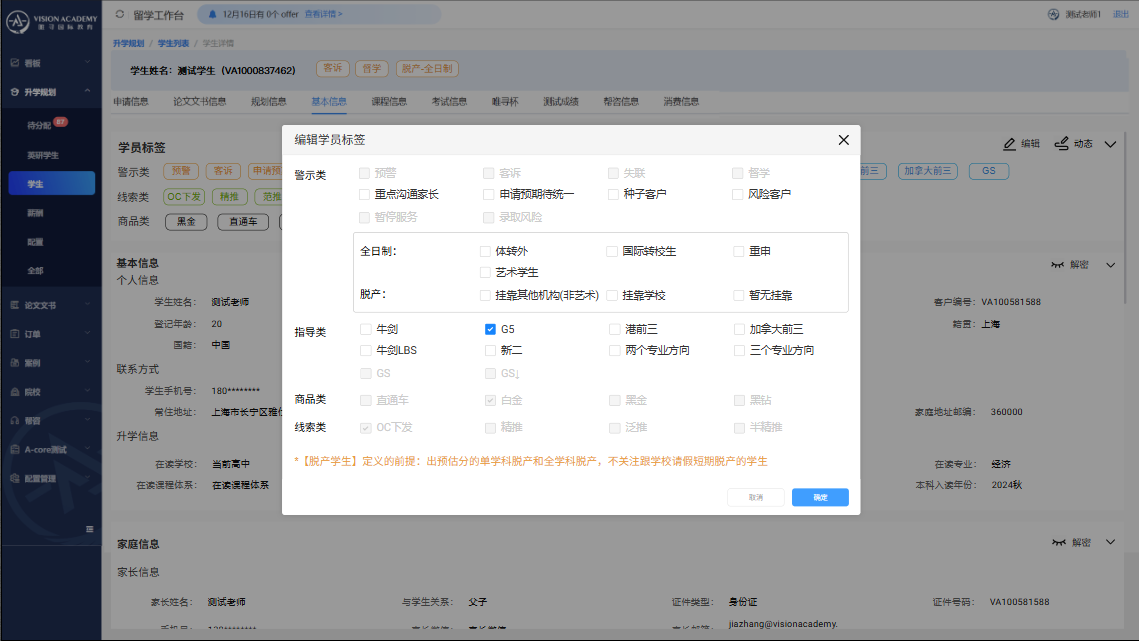Check the 牛剑 checkbox
Screen dimensions: 1139x641
[x=366, y=329]
